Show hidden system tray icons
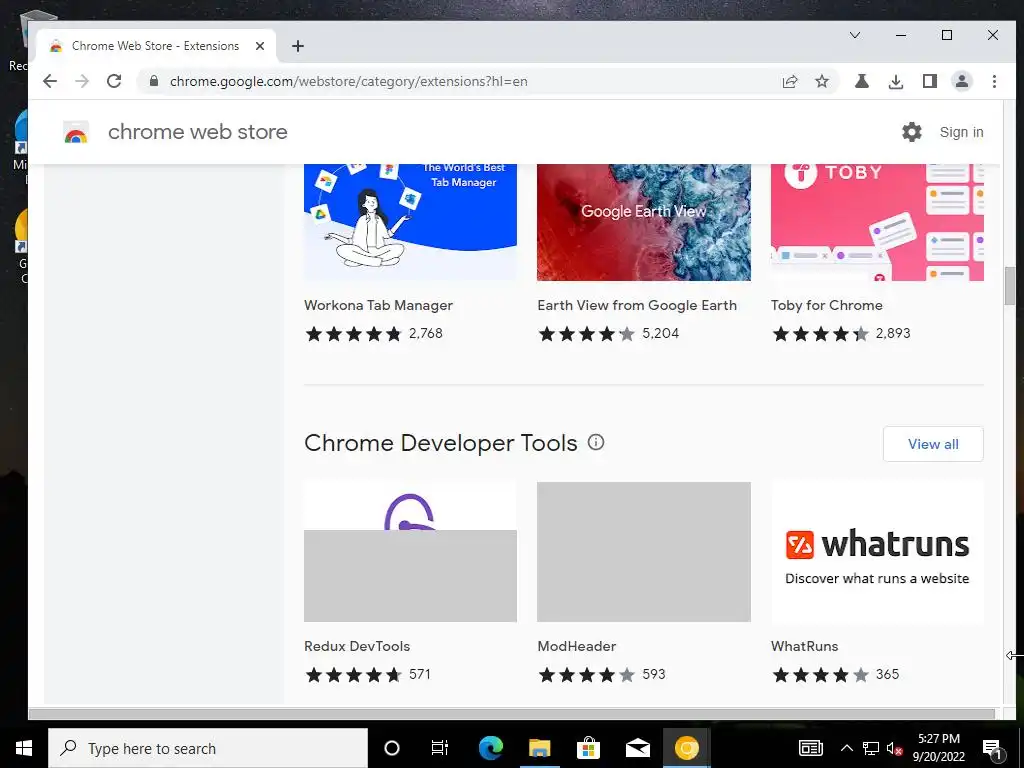 pos(846,748)
